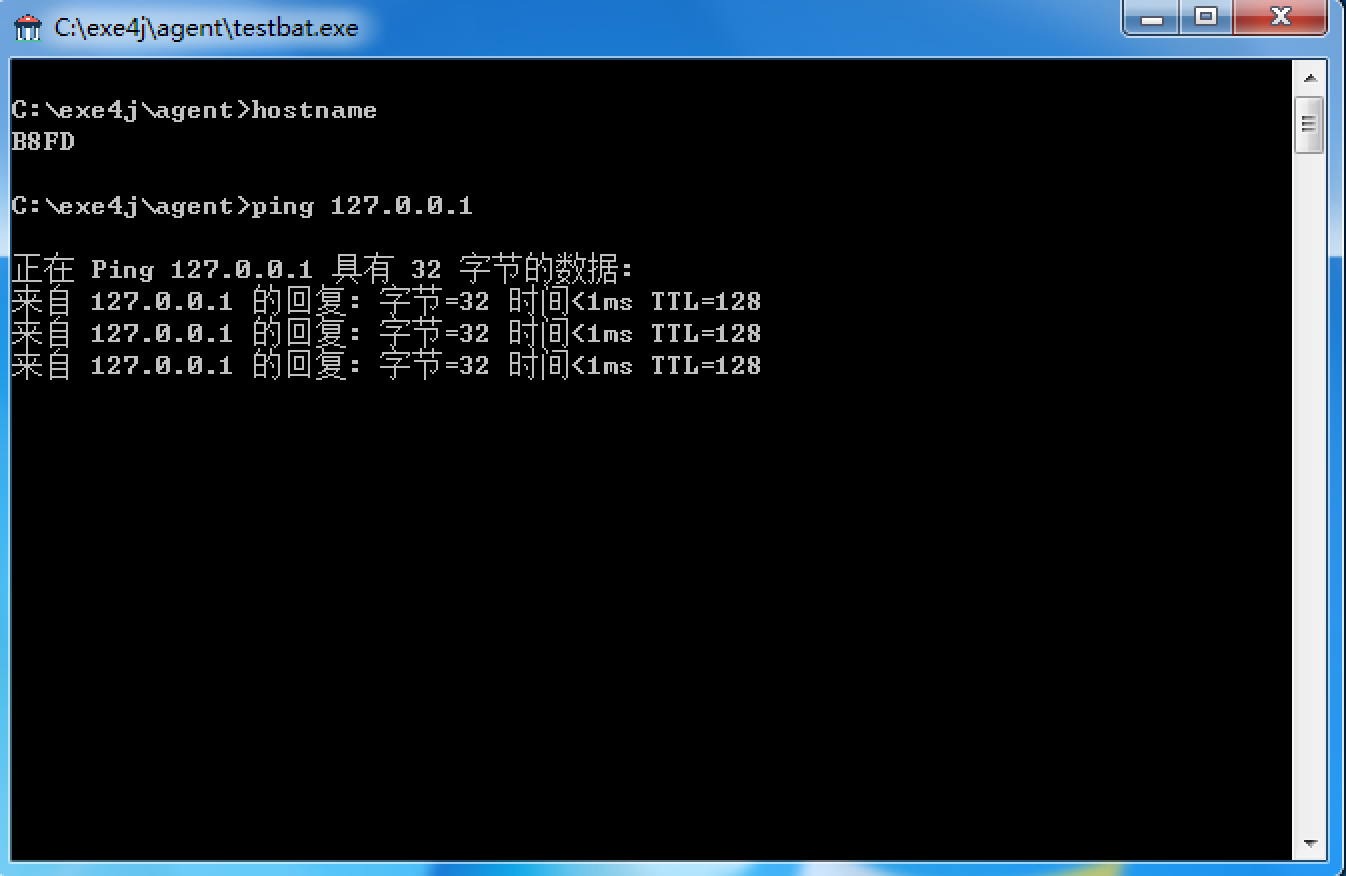Click the scrollbar track below the thumb

(x=1310, y=500)
